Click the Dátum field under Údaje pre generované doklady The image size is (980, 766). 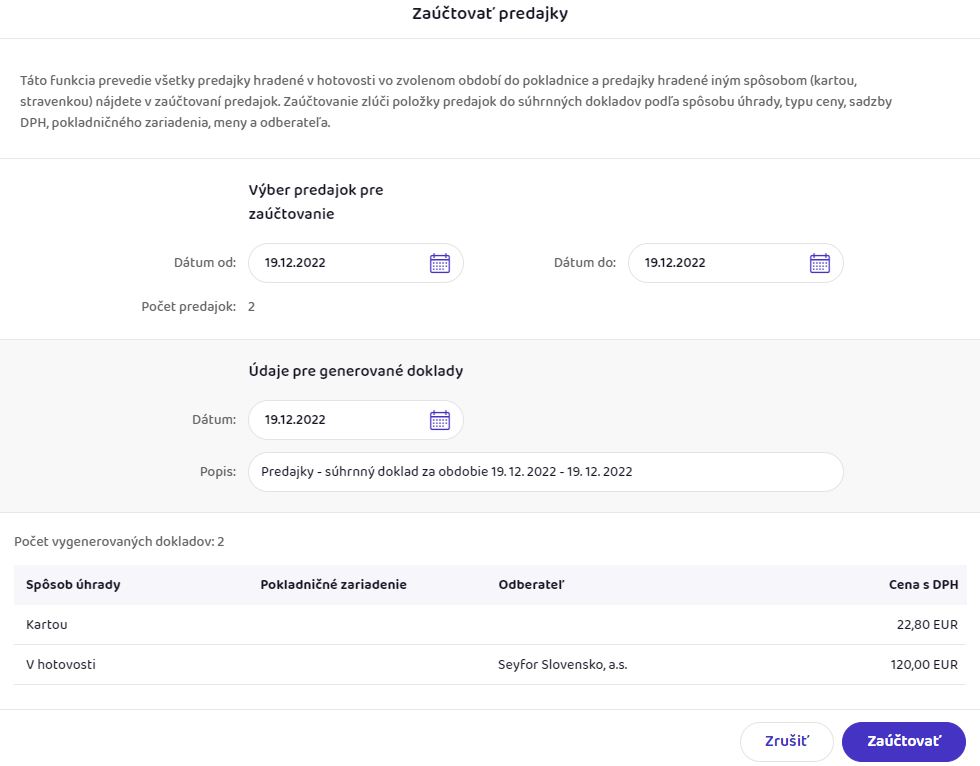[x=335, y=420]
